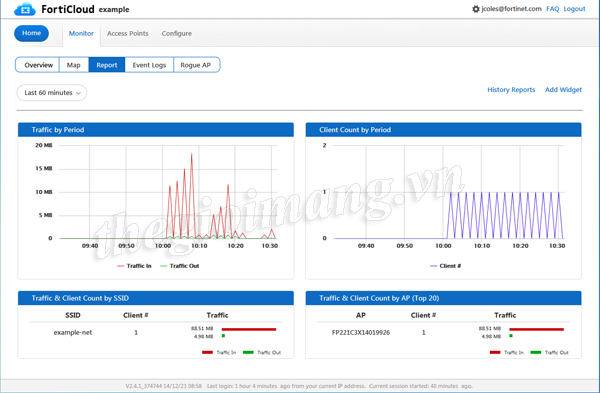
Task: Expand the Last 60 minutes dropdown
Action: 52,93
